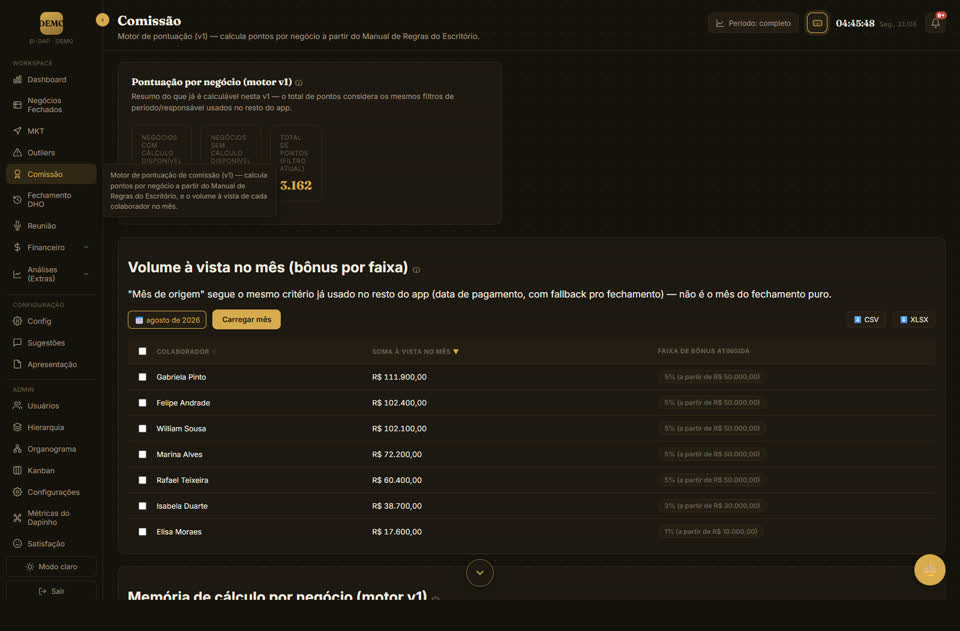Click the round scroll-down chevron button
The height and width of the screenshot is (631, 960).
pyautogui.click(x=480, y=573)
